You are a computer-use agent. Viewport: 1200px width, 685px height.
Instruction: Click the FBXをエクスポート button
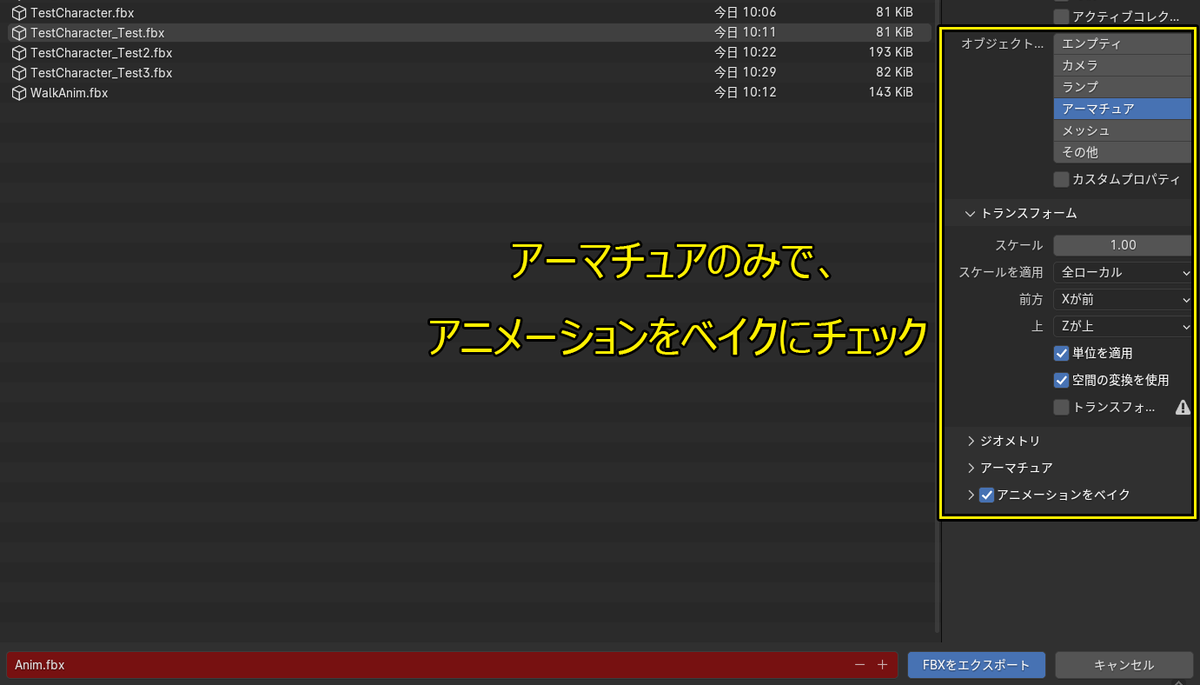click(x=977, y=665)
